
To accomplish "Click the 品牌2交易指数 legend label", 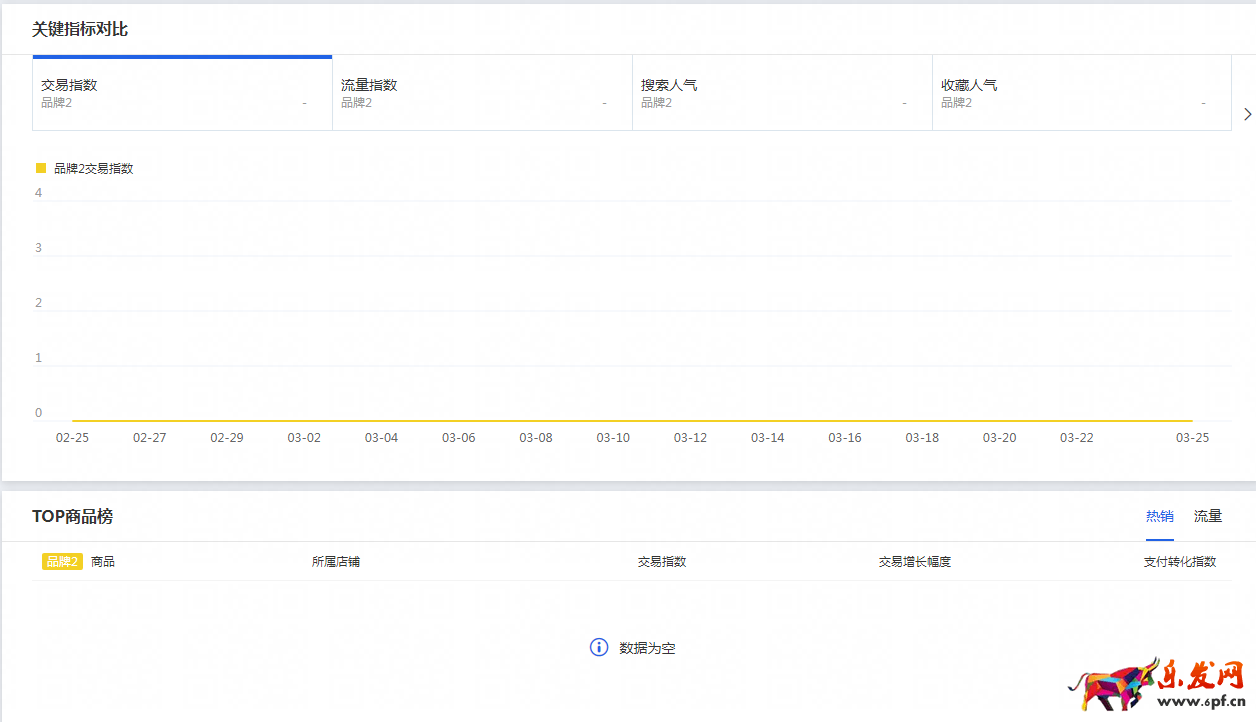I will (x=94, y=169).
